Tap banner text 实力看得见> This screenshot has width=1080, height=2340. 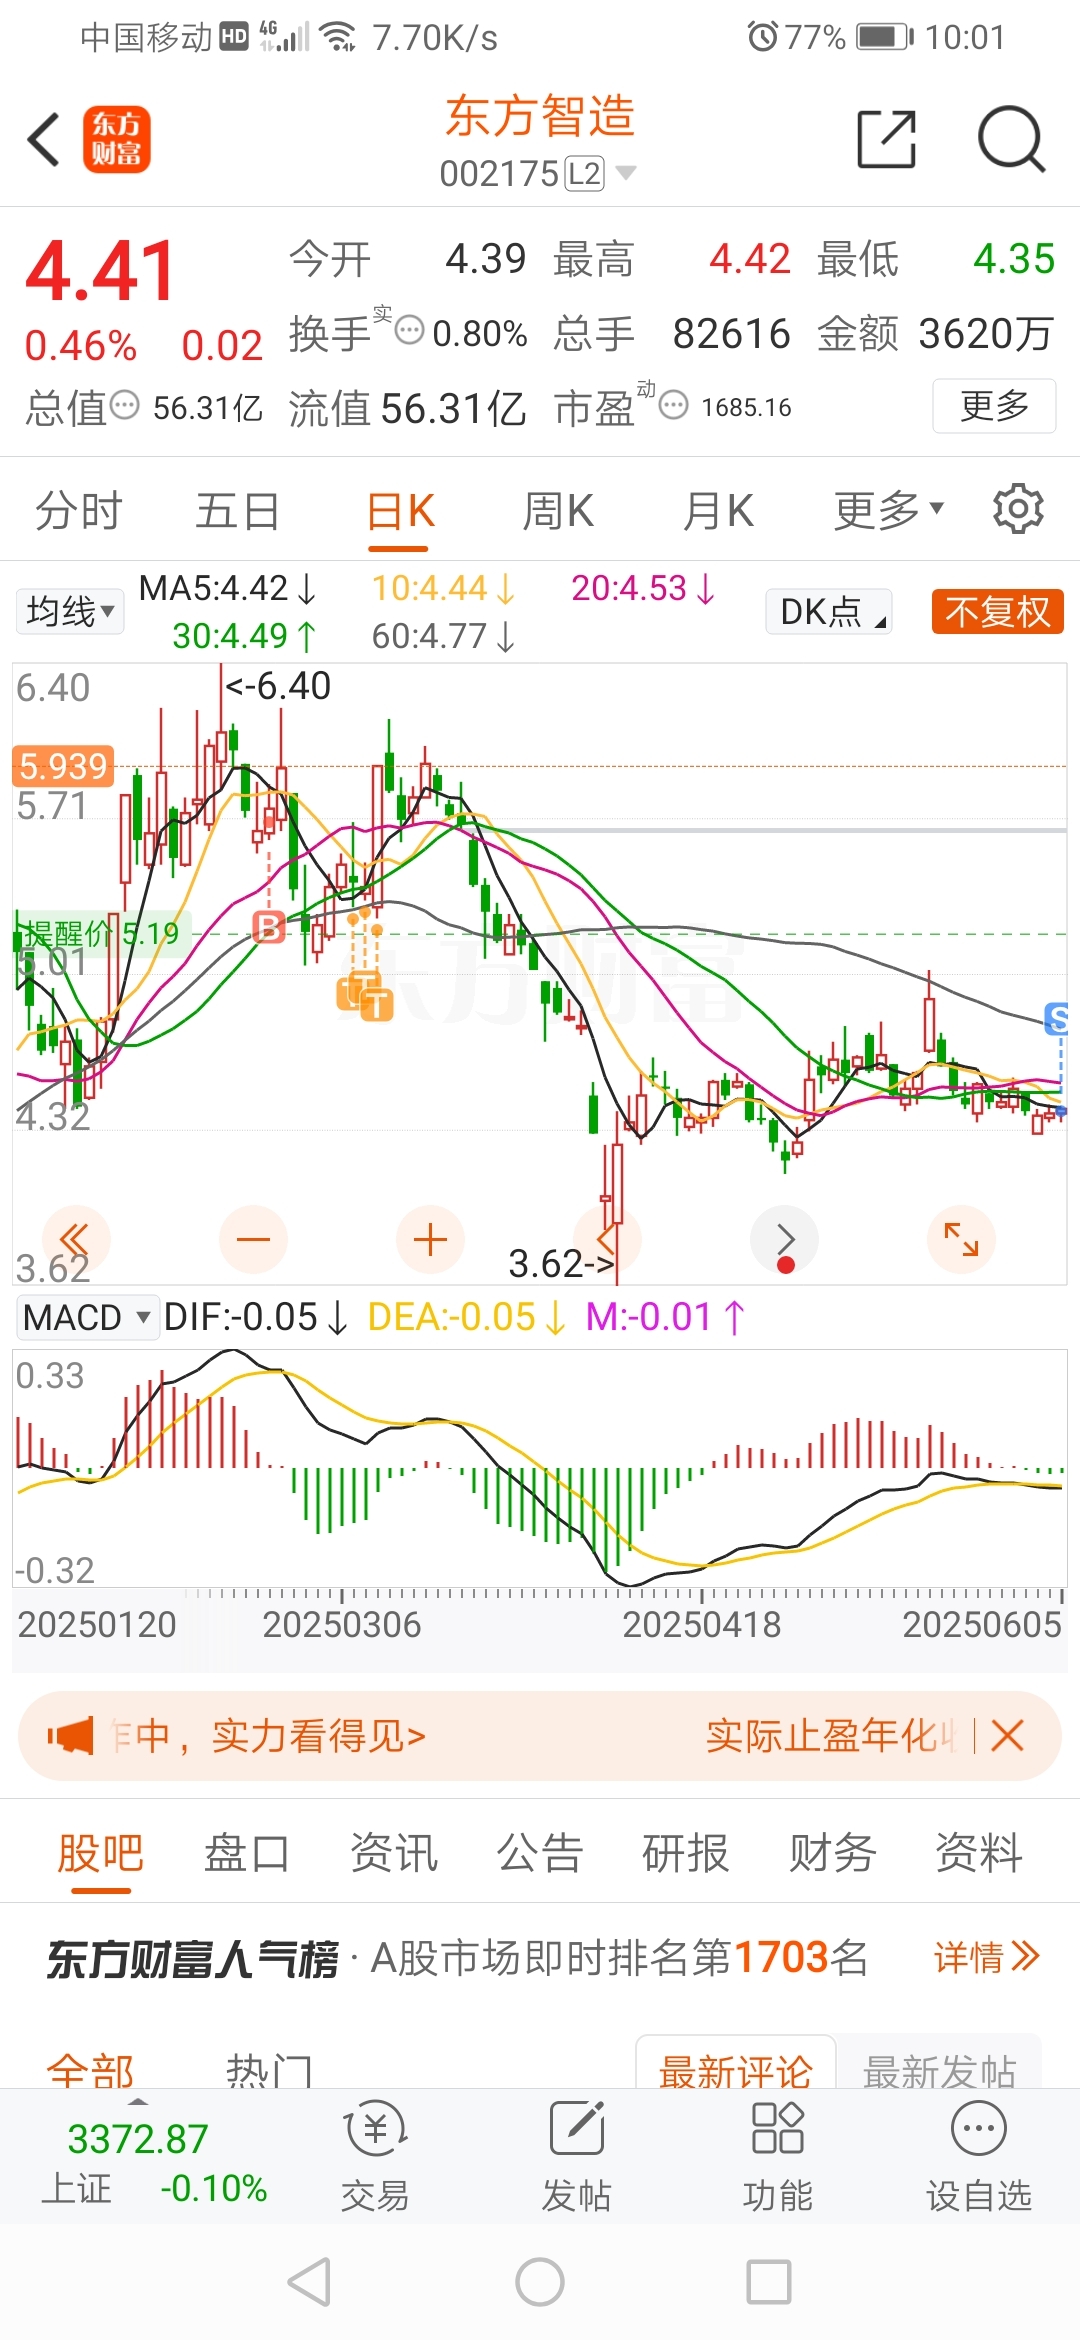(x=318, y=1736)
